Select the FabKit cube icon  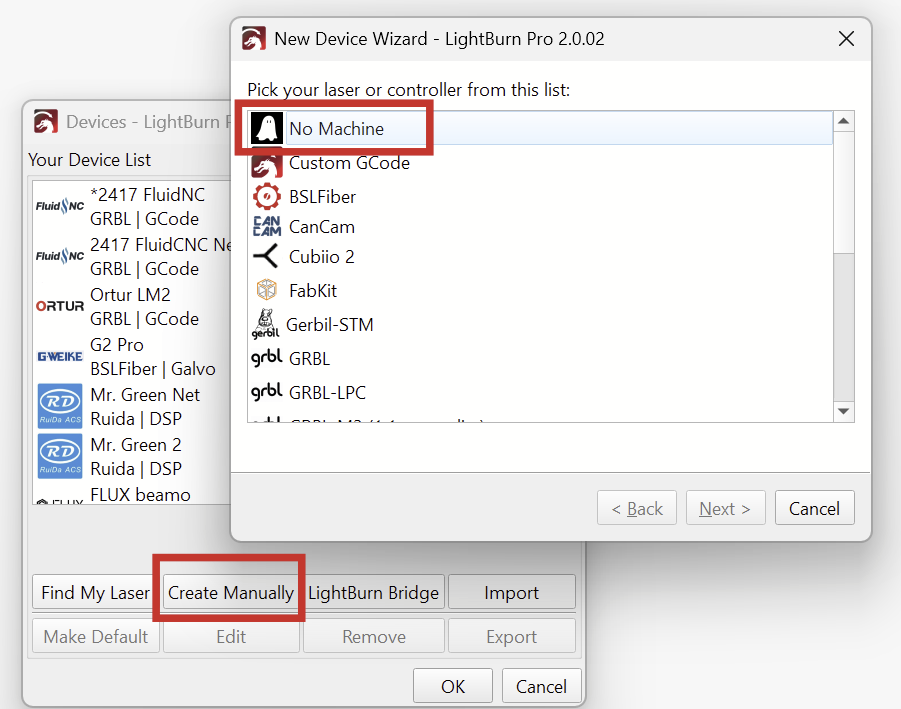point(266,291)
